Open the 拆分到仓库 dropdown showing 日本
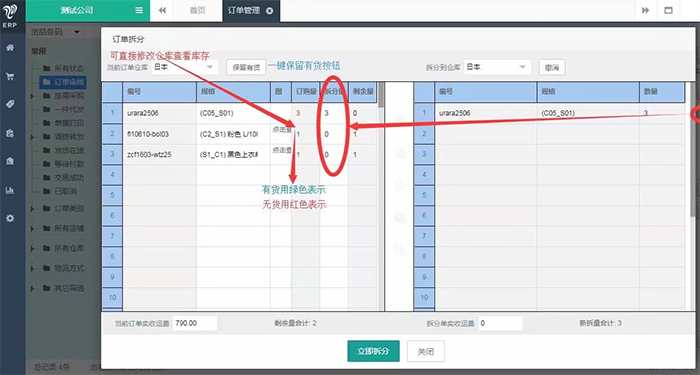The height and width of the screenshot is (375, 700). tap(497, 67)
